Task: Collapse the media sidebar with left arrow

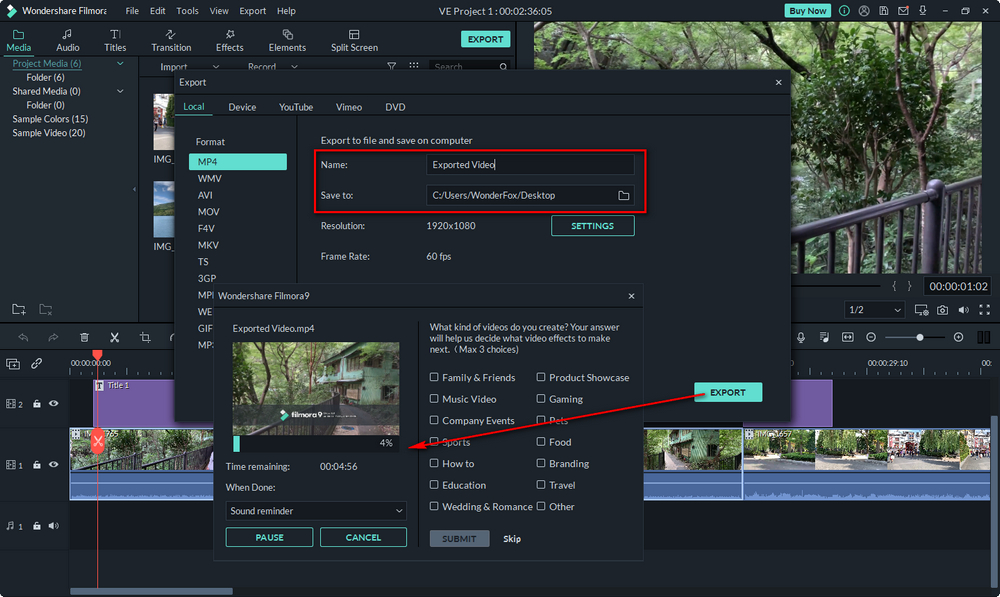Action: click(x=134, y=189)
